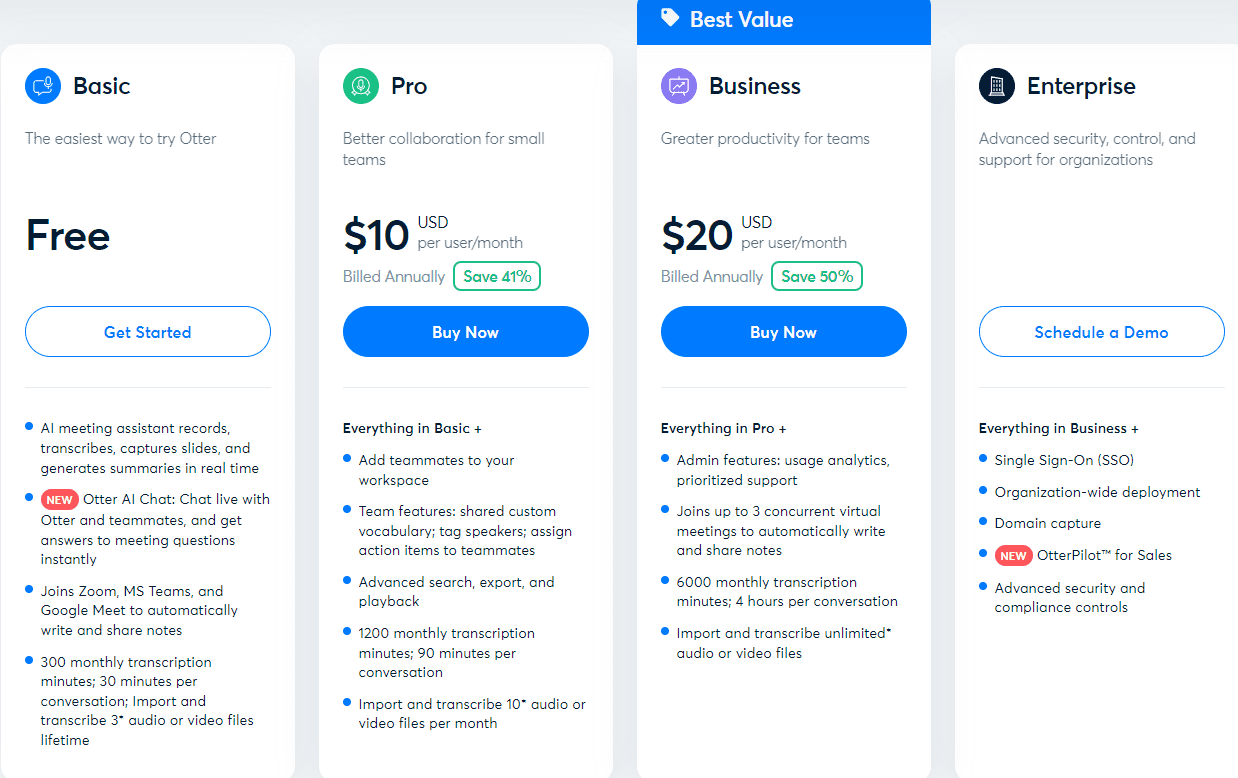Click the Enterprise plan heading
This screenshot has height=778, width=1238.
tap(1081, 86)
